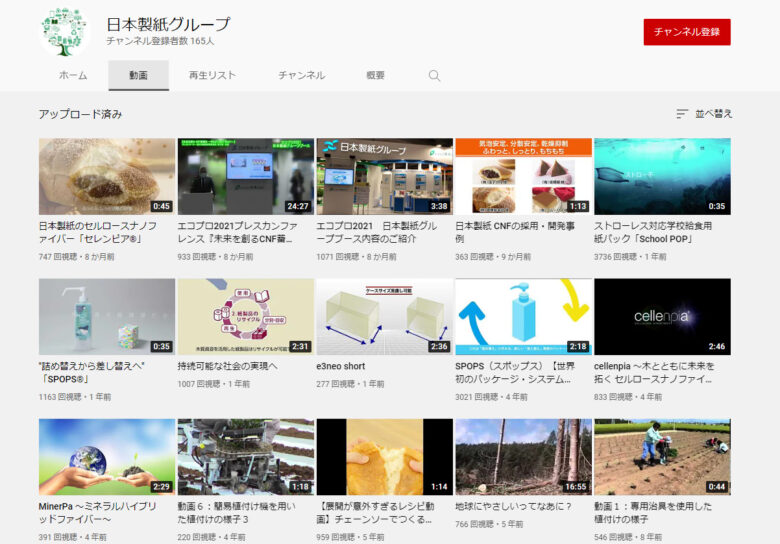Open title 動画６：簡易植付け機を用いた植付け
Image resolution: width=780 pixels, height=544 pixels.
point(236,513)
